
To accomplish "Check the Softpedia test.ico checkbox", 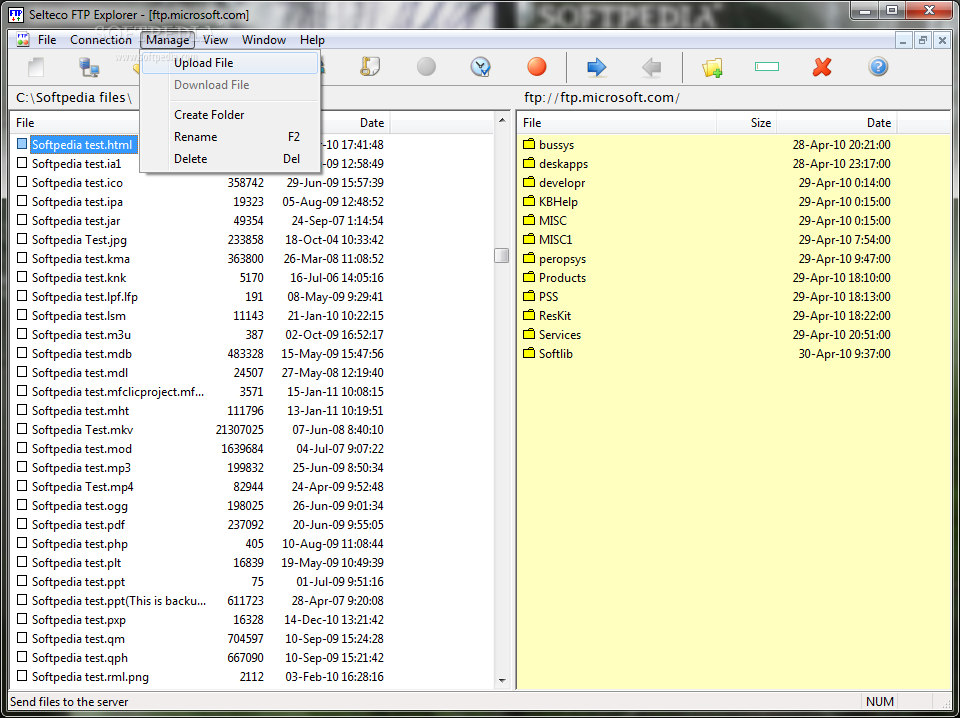I will [x=22, y=182].
